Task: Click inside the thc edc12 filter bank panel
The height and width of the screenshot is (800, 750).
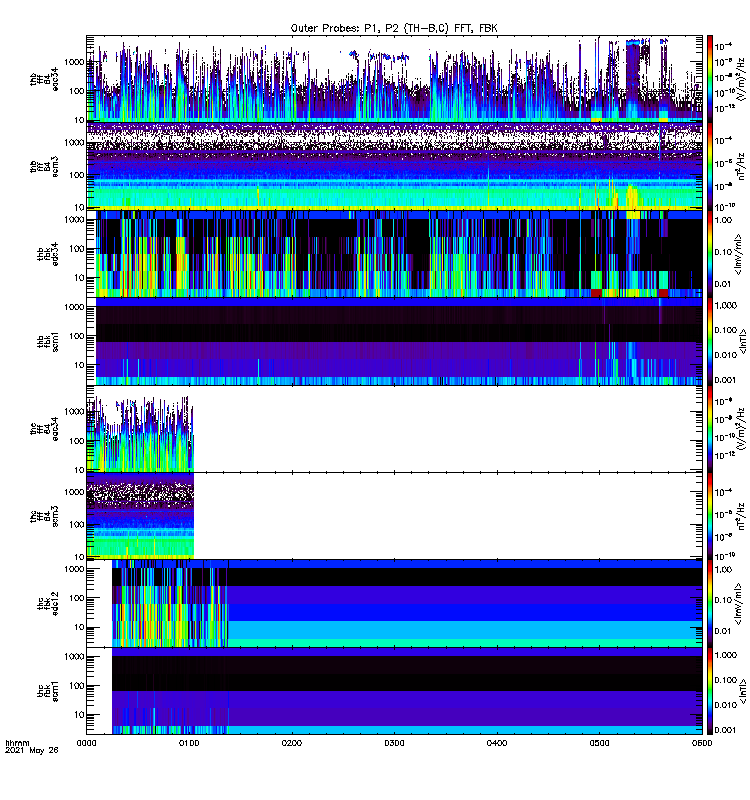Action: [394, 604]
